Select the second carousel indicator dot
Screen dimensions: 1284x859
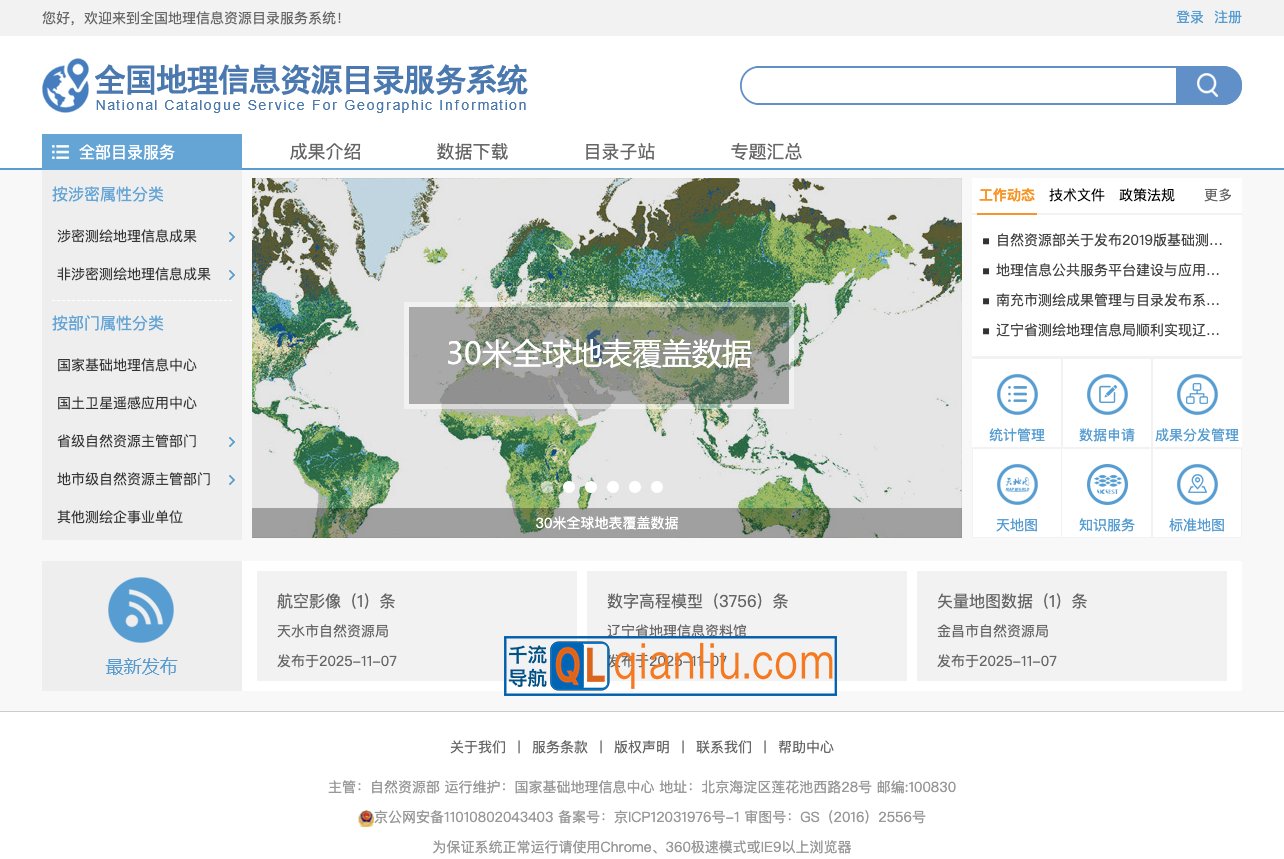pyautogui.click(x=568, y=487)
